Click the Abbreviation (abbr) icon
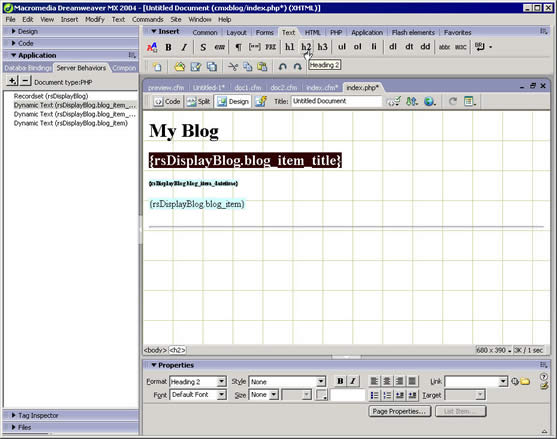This screenshot has height=439, width=557. 444,47
